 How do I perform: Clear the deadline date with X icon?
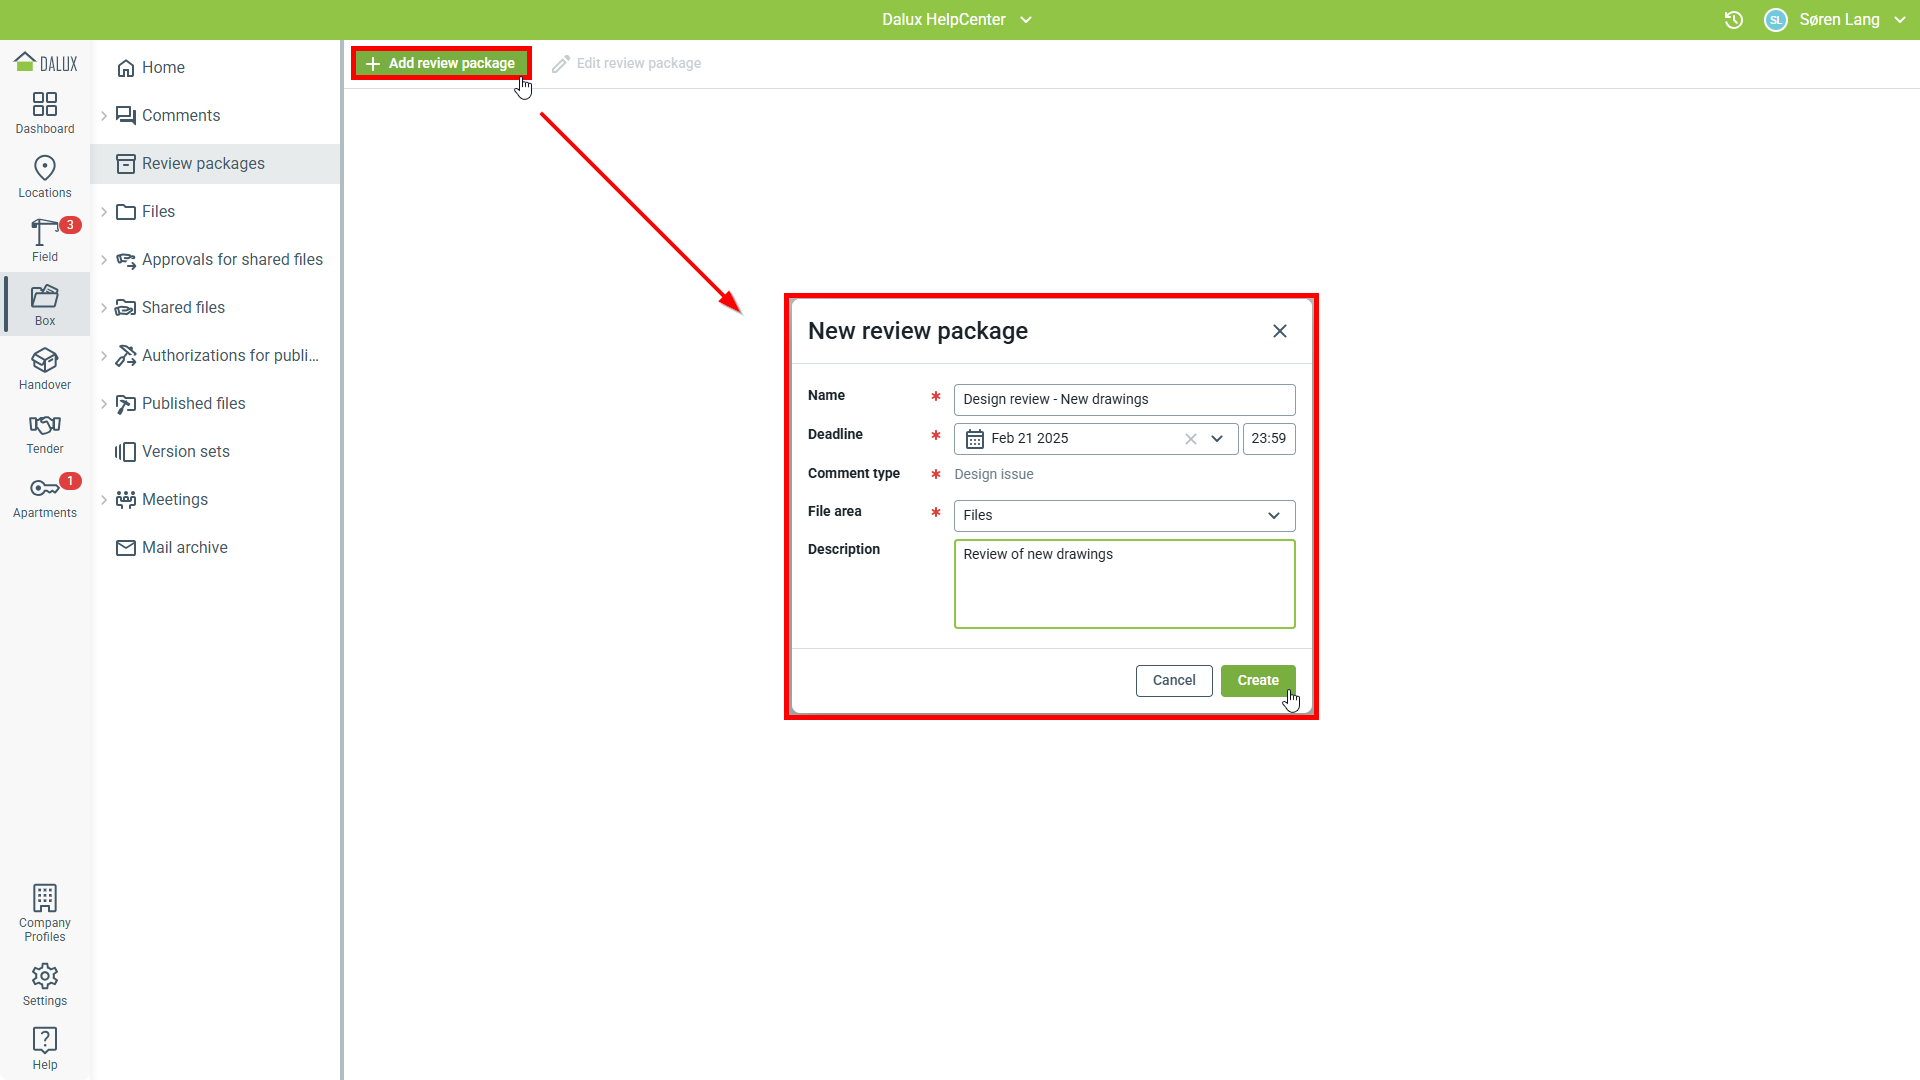tap(1190, 439)
